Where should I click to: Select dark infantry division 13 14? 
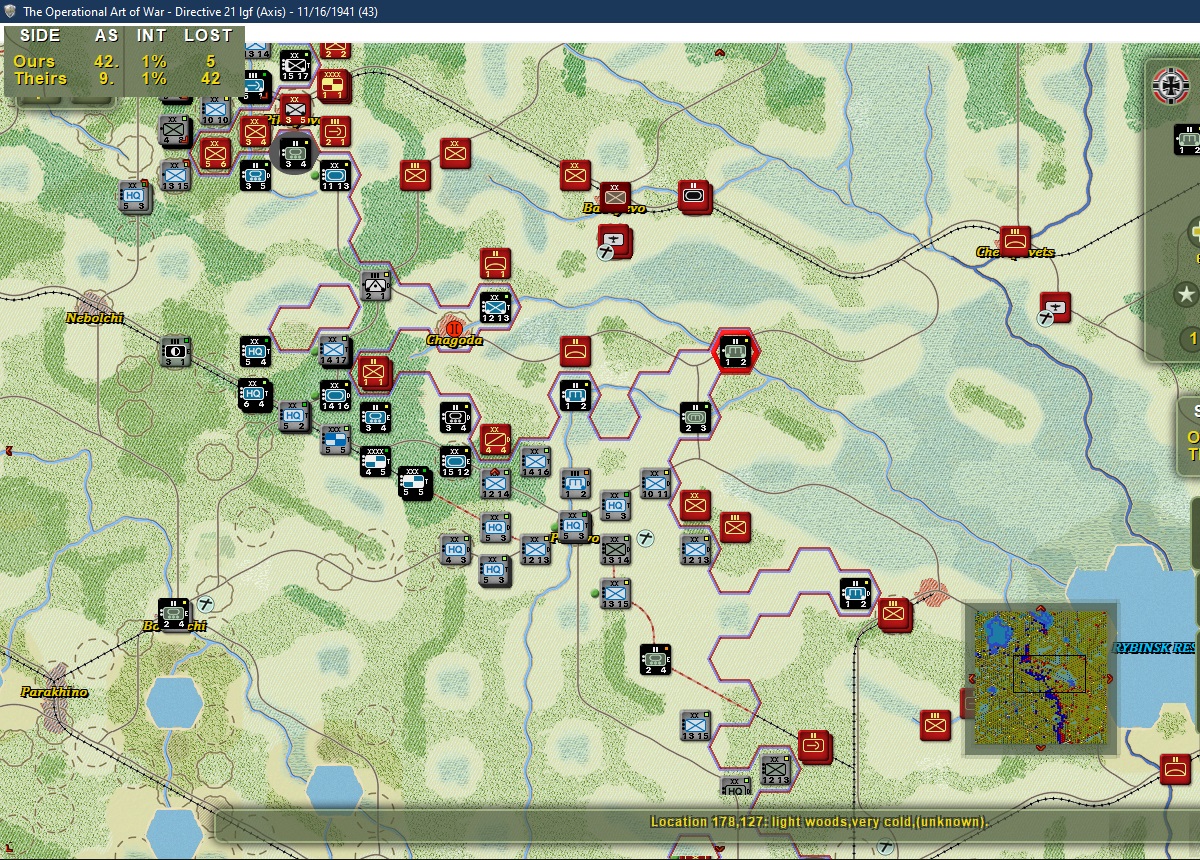pyautogui.click(x=615, y=549)
